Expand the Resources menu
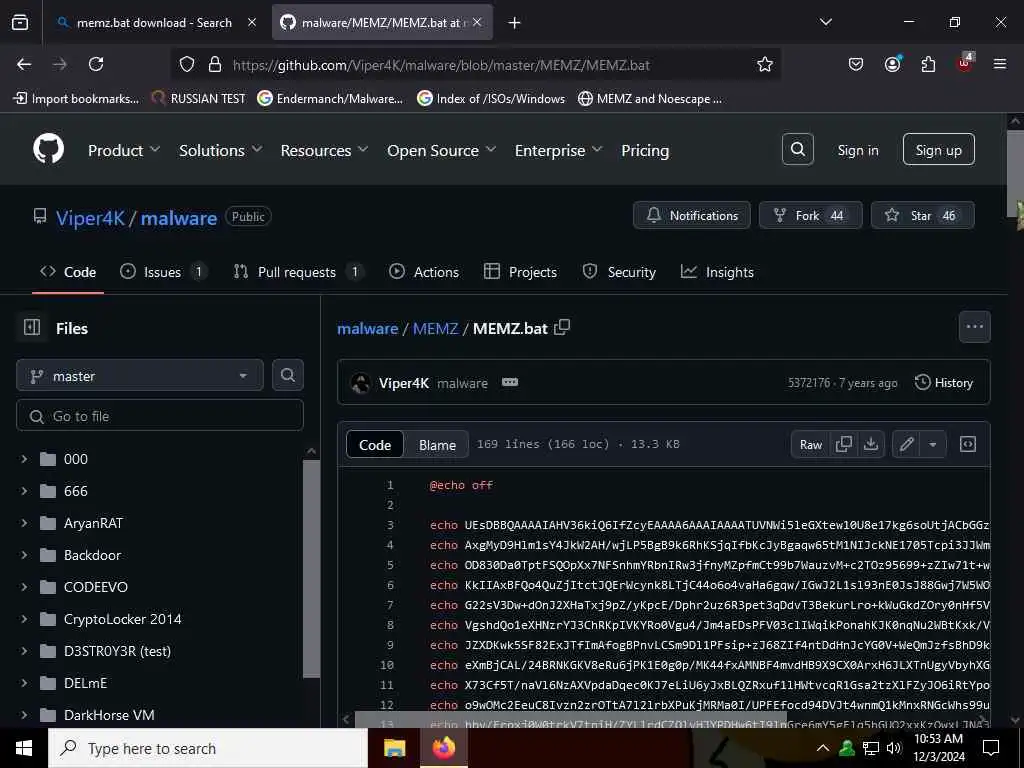The width and height of the screenshot is (1024, 768). tap(325, 150)
